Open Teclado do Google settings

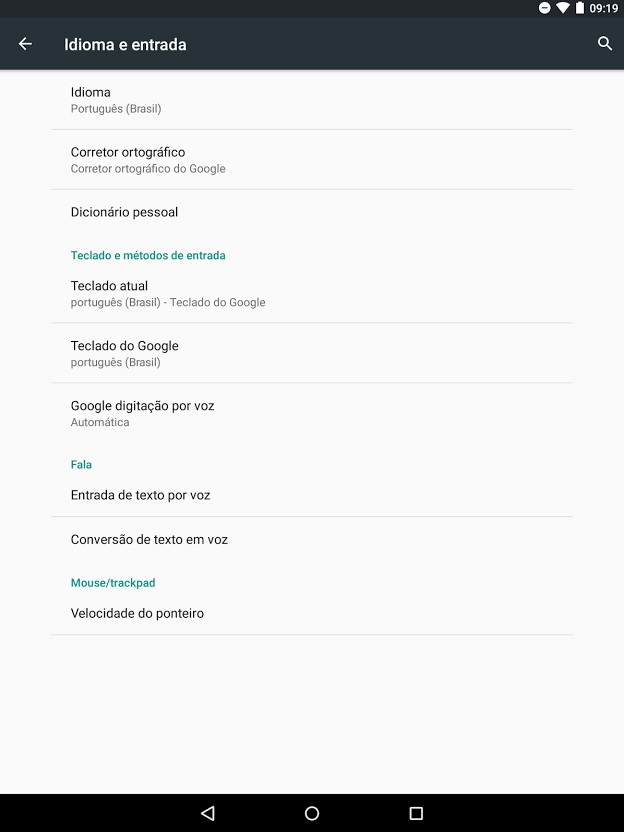pyautogui.click(x=312, y=353)
